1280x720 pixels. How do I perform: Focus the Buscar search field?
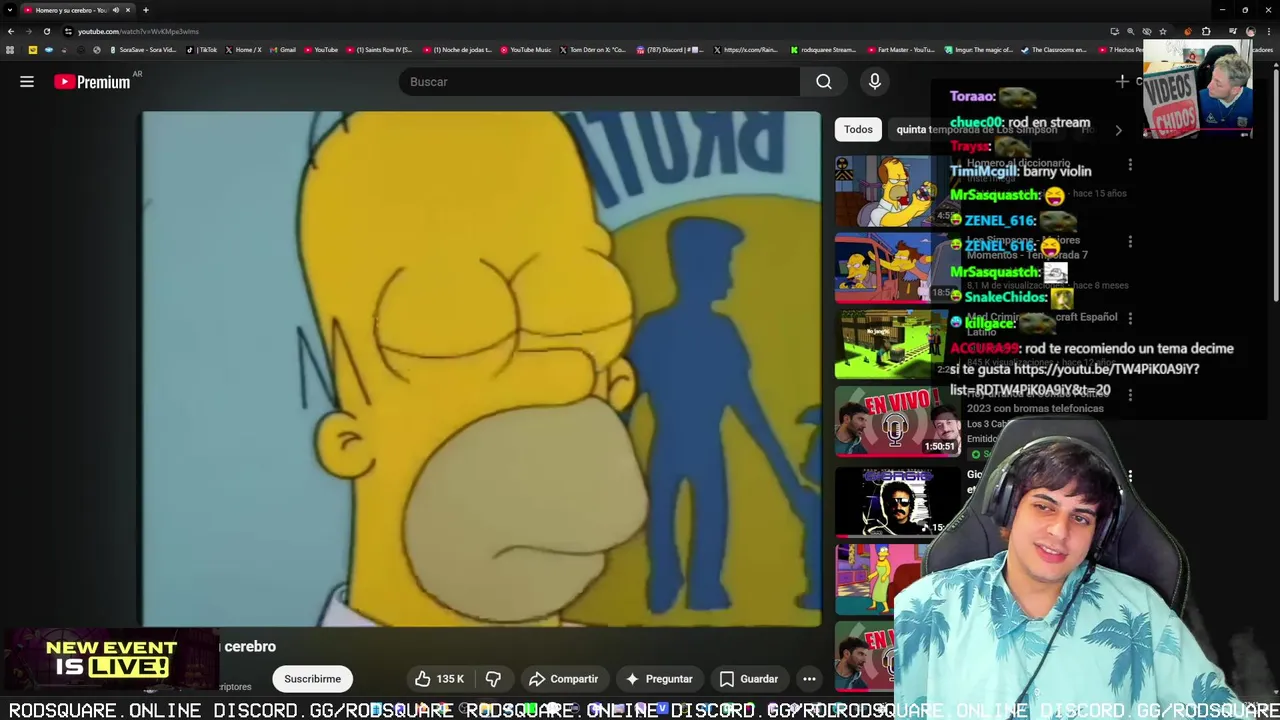click(x=598, y=82)
